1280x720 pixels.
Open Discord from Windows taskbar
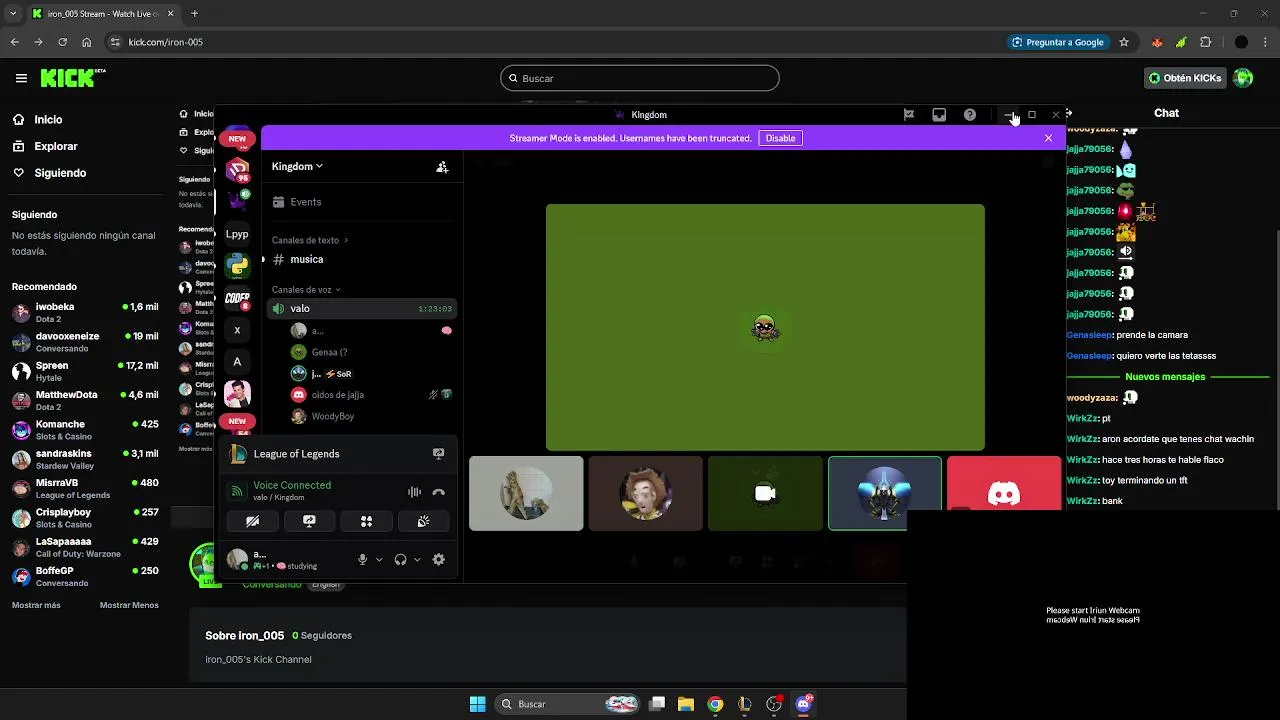pos(803,704)
